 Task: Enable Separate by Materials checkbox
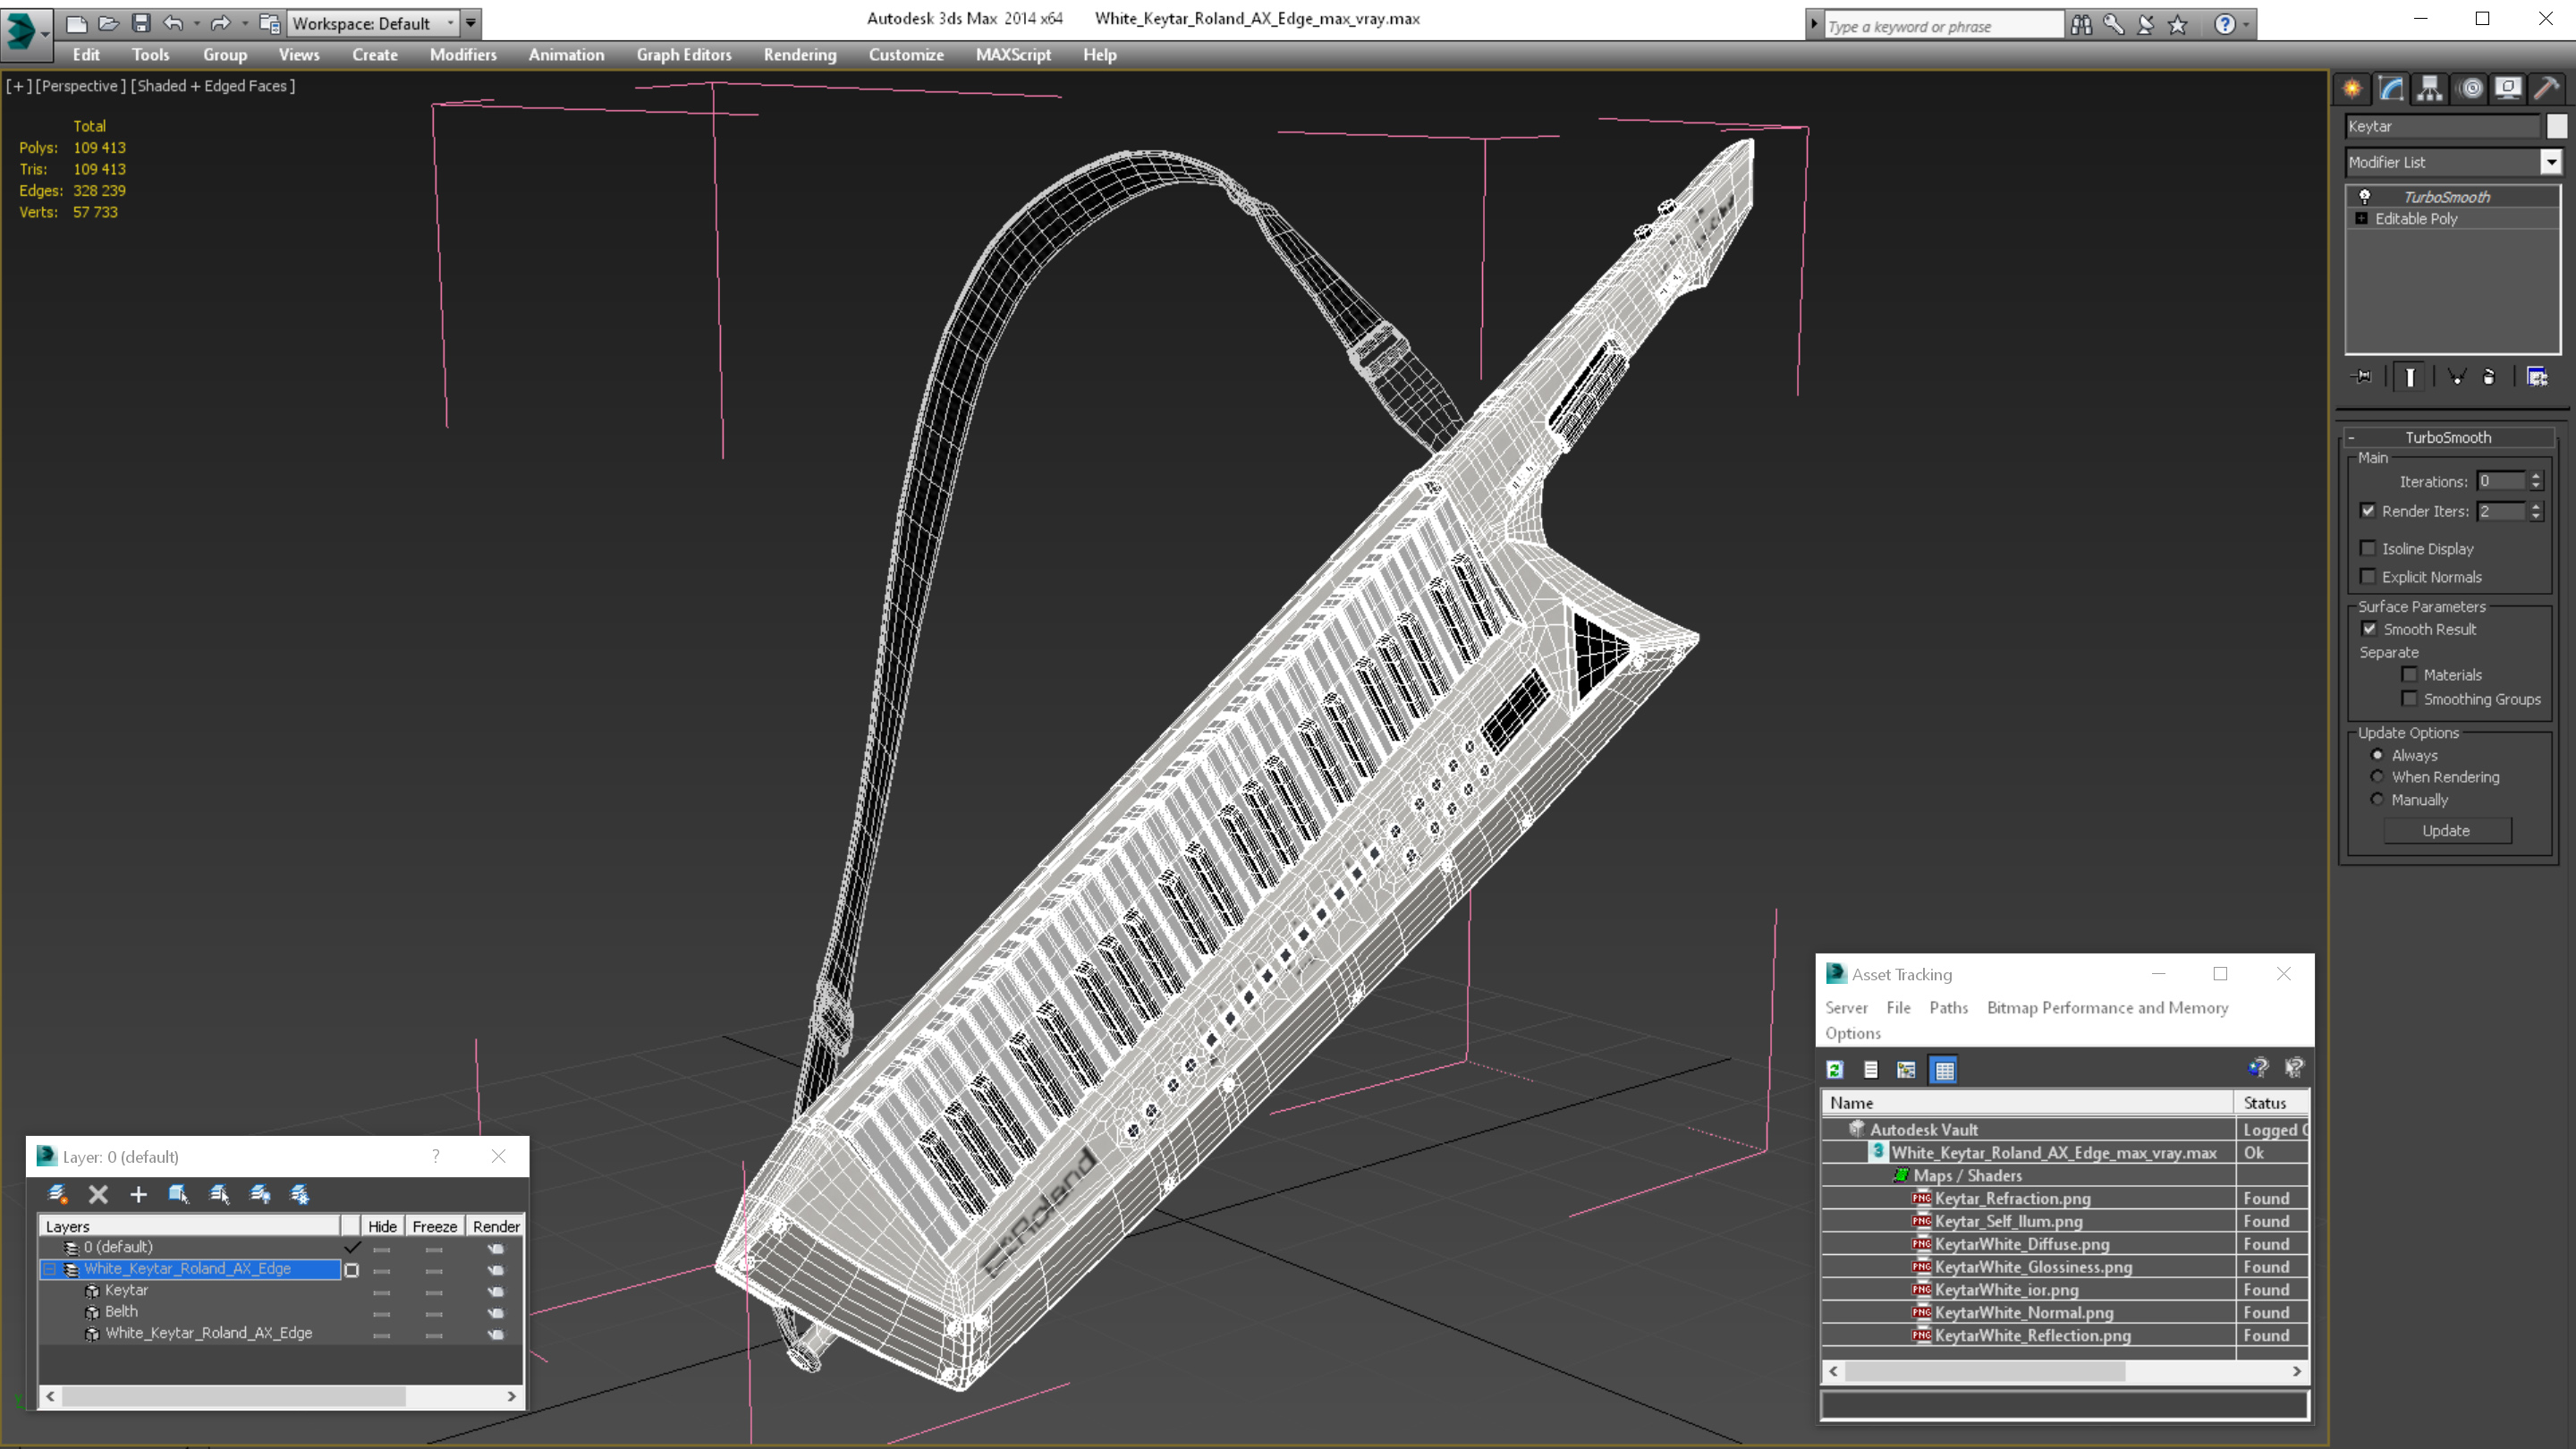pyautogui.click(x=2410, y=674)
